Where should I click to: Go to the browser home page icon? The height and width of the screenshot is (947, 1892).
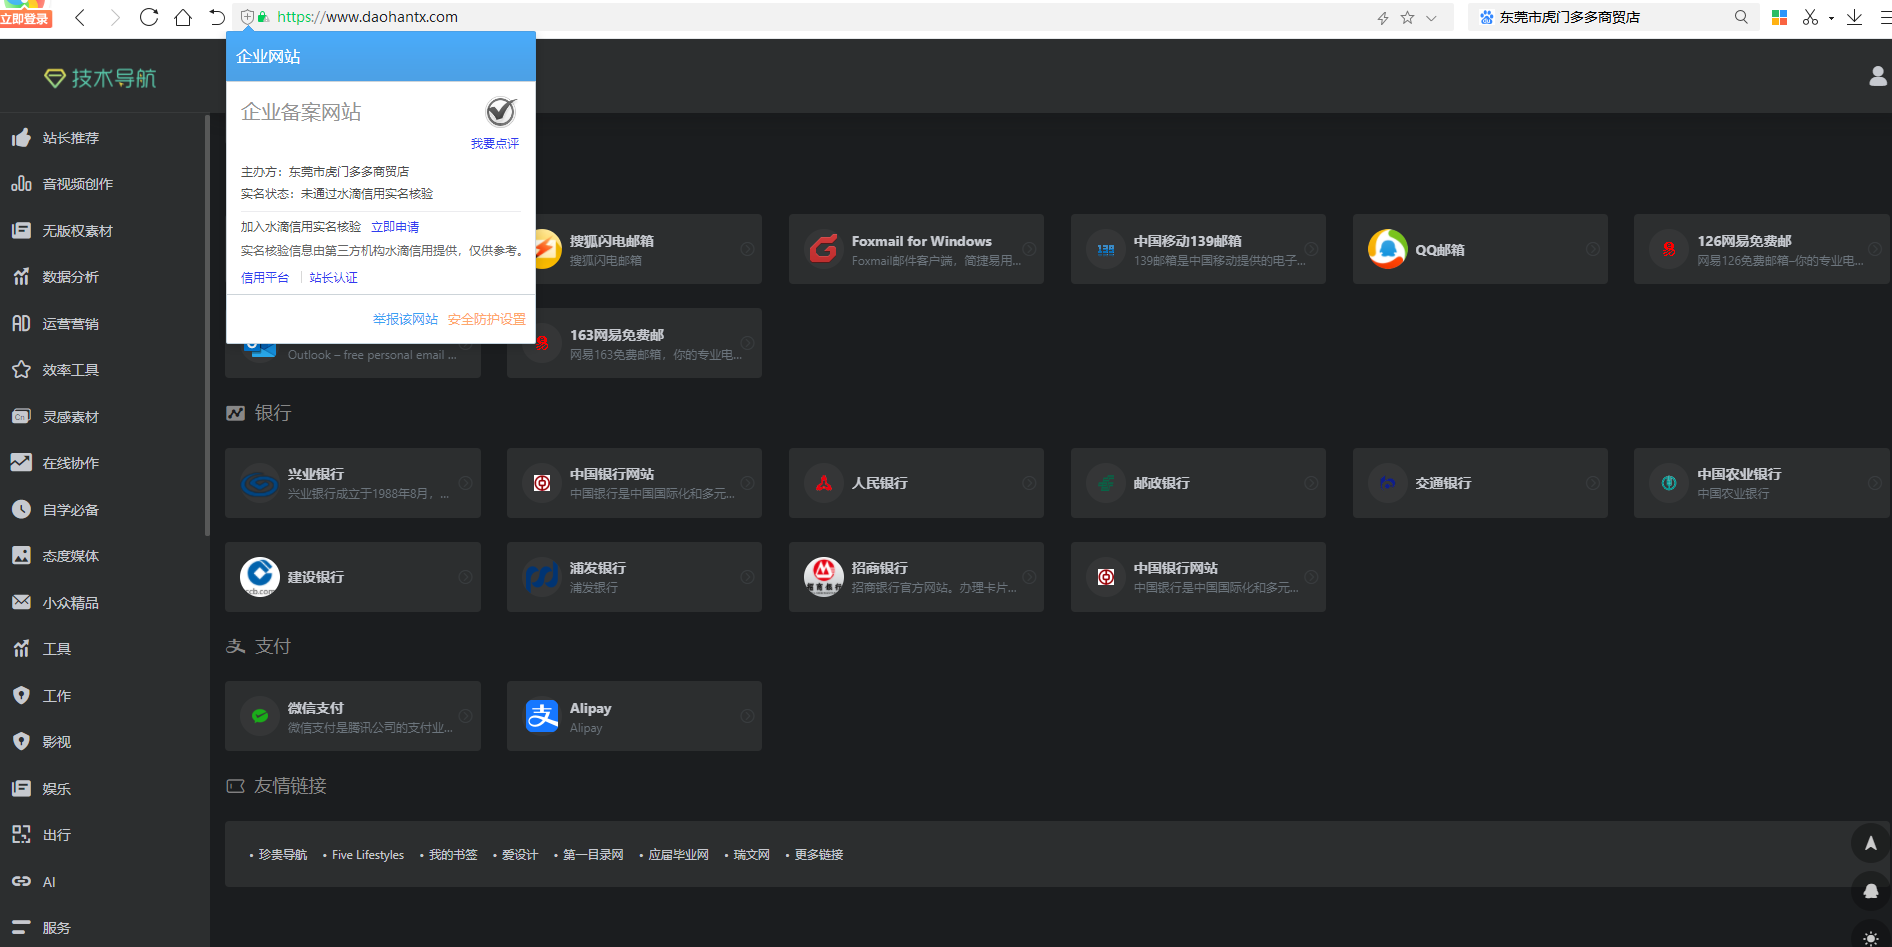coord(183,17)
